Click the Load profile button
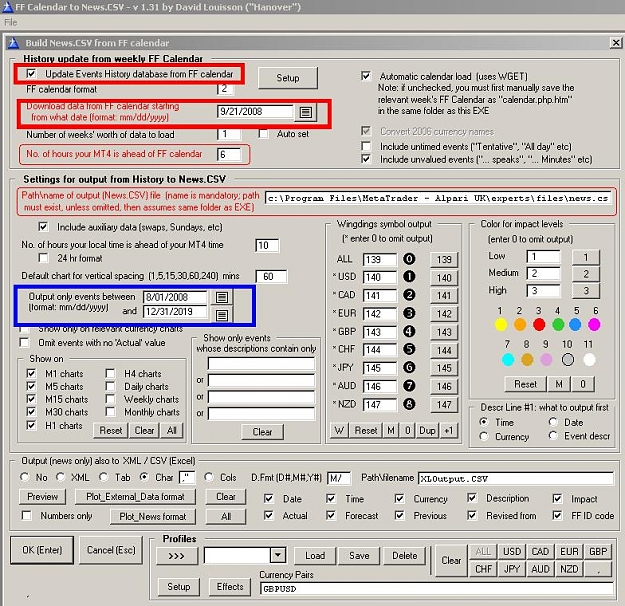This screenshot has width=625, height=606. 315,556
